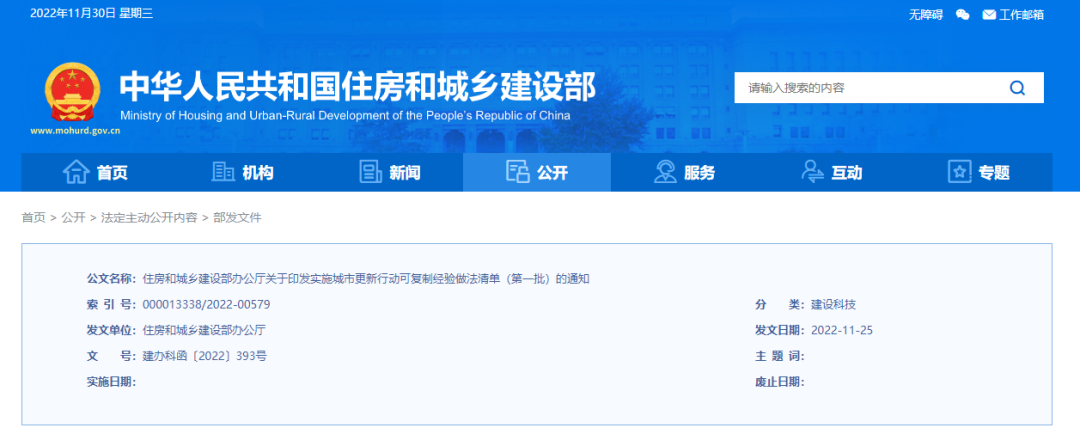Click issuing unit 住房和城乡建设部办公厅

[204, 331]
